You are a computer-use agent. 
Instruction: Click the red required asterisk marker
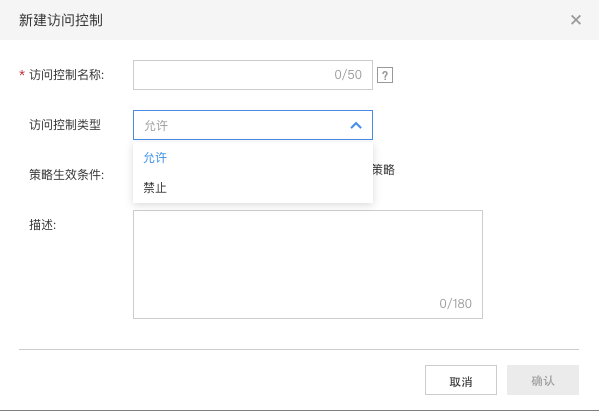tap(22, 74)
